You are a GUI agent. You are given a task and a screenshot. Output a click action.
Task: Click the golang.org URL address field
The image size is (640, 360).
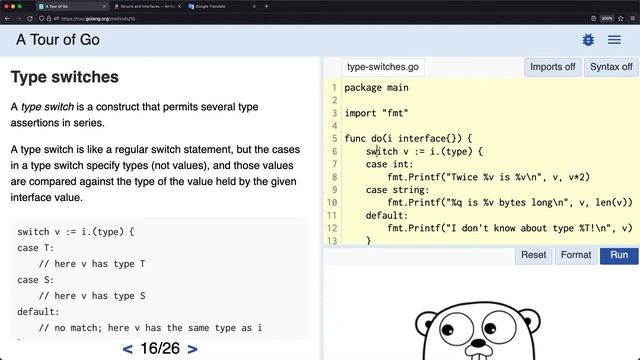pos(98,18)
